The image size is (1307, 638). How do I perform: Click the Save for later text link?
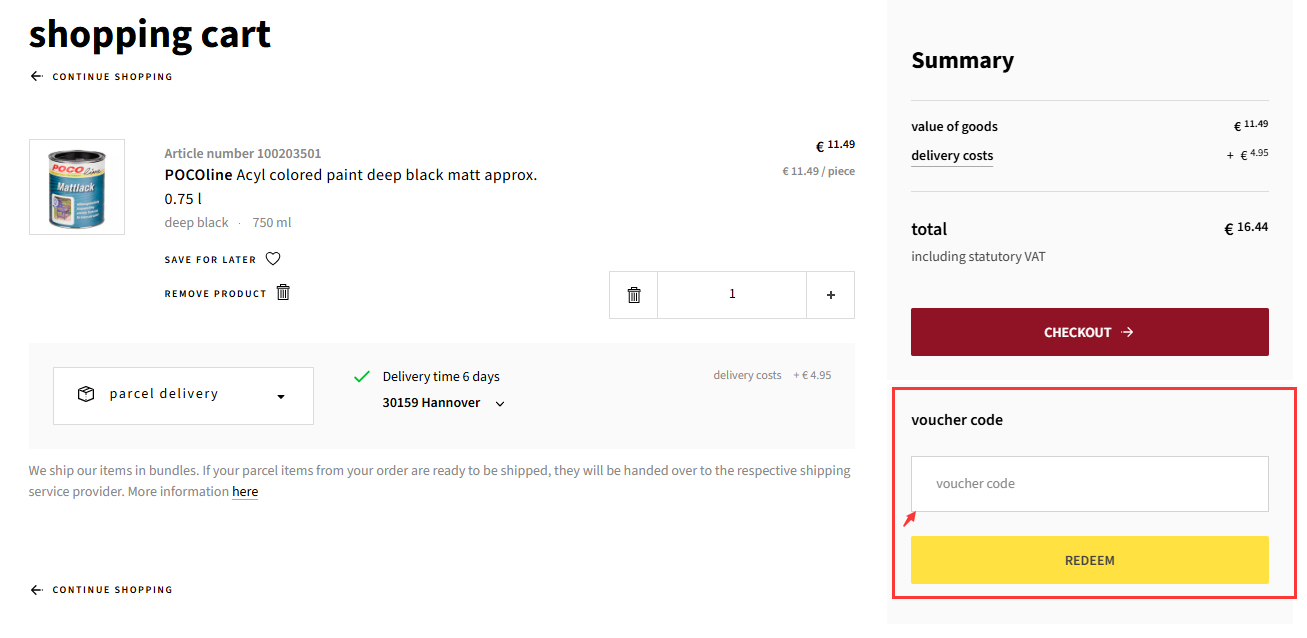[211, 260]
